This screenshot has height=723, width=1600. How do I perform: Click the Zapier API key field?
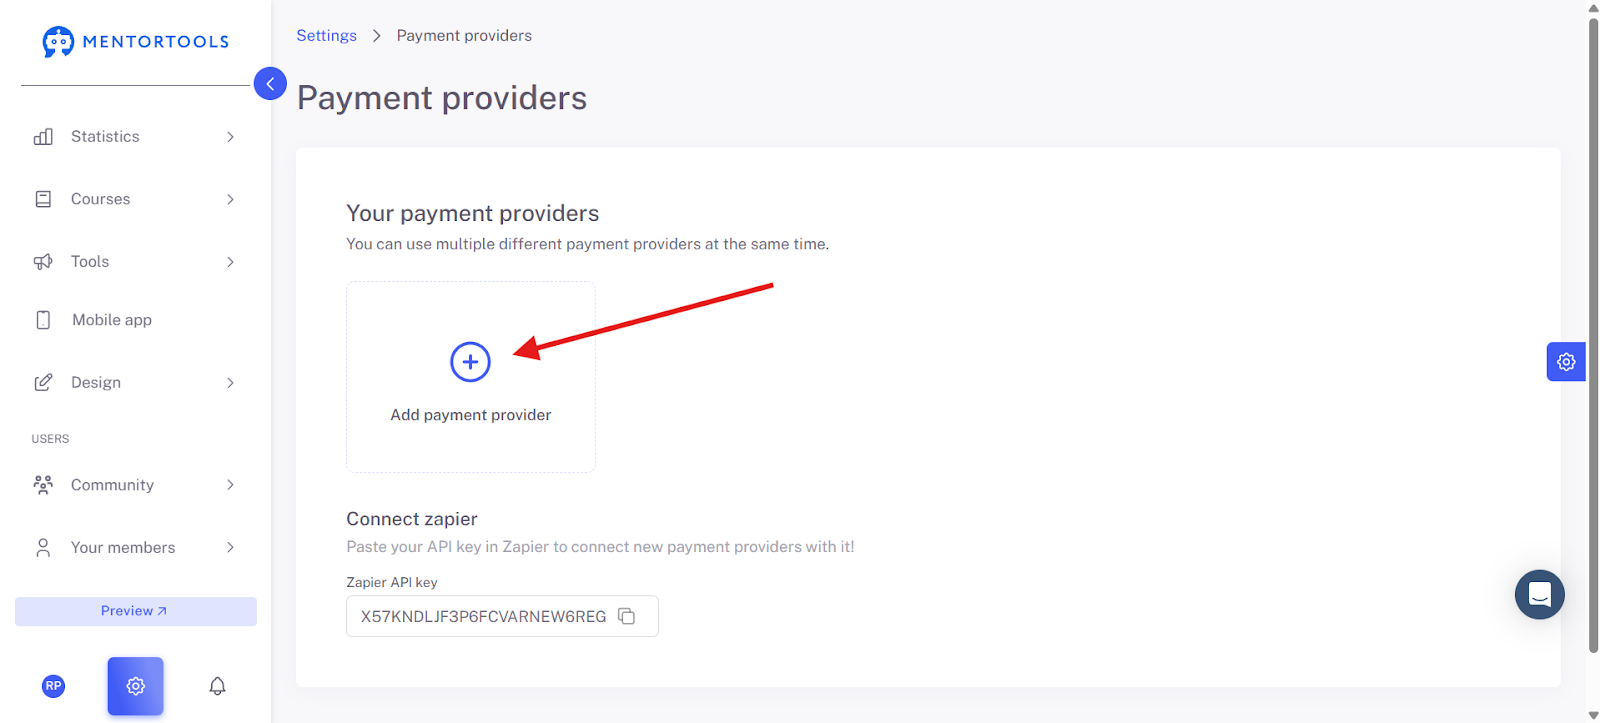click(502, 616)
